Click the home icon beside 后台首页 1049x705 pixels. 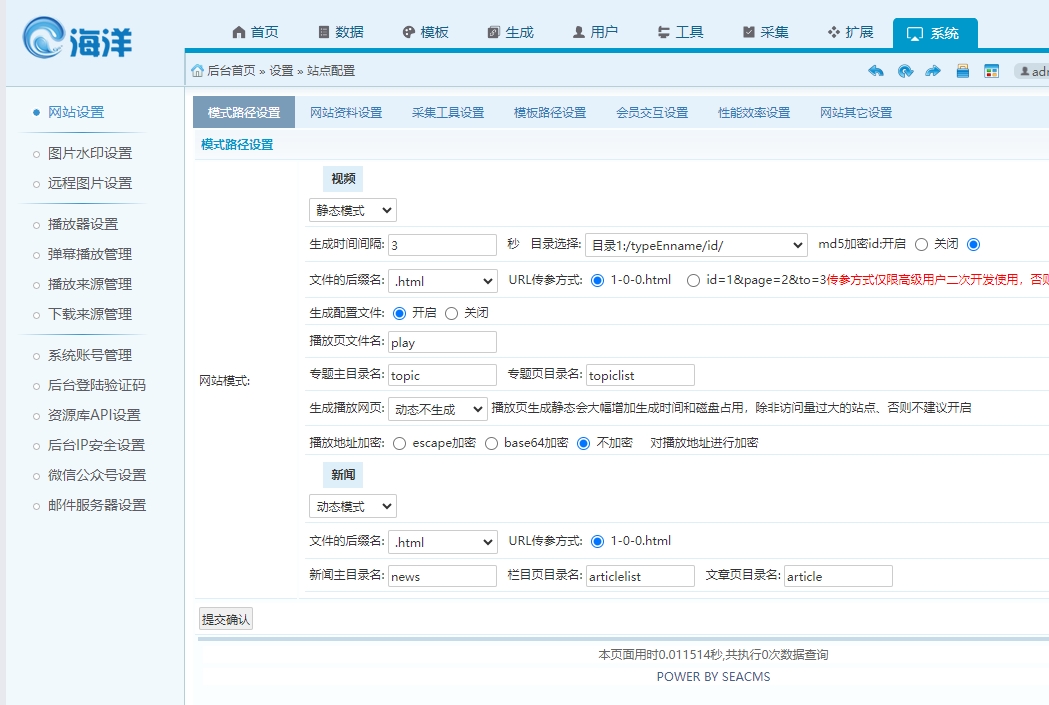pos(198,71)
